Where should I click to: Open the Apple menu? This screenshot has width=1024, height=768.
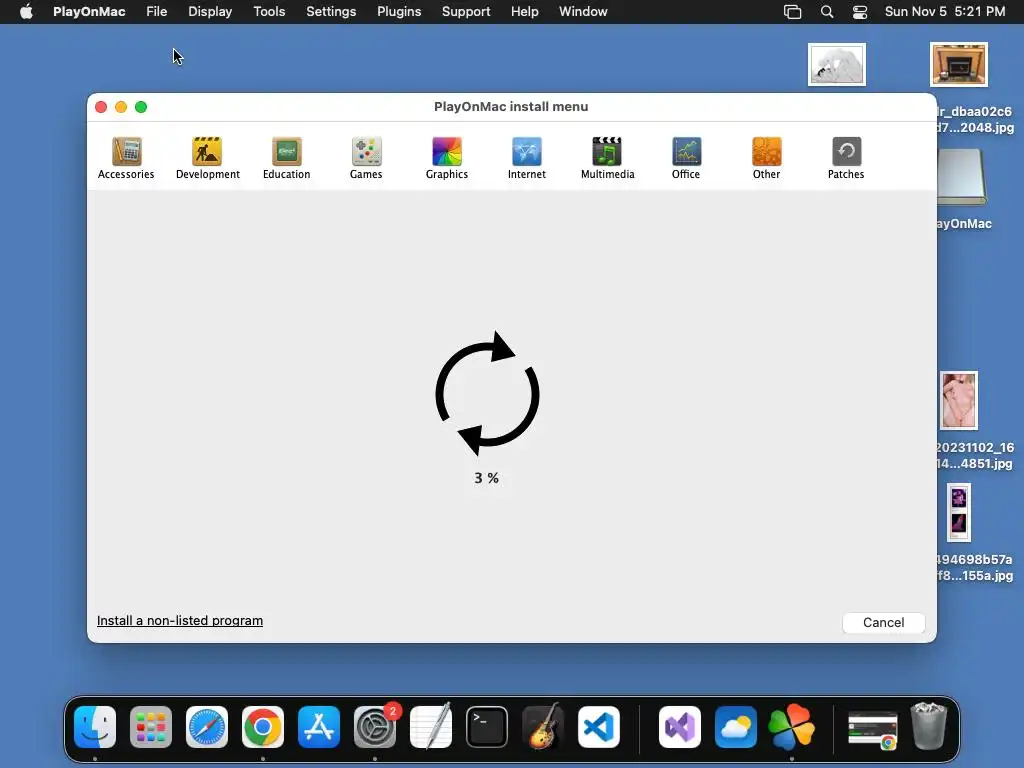26,12
